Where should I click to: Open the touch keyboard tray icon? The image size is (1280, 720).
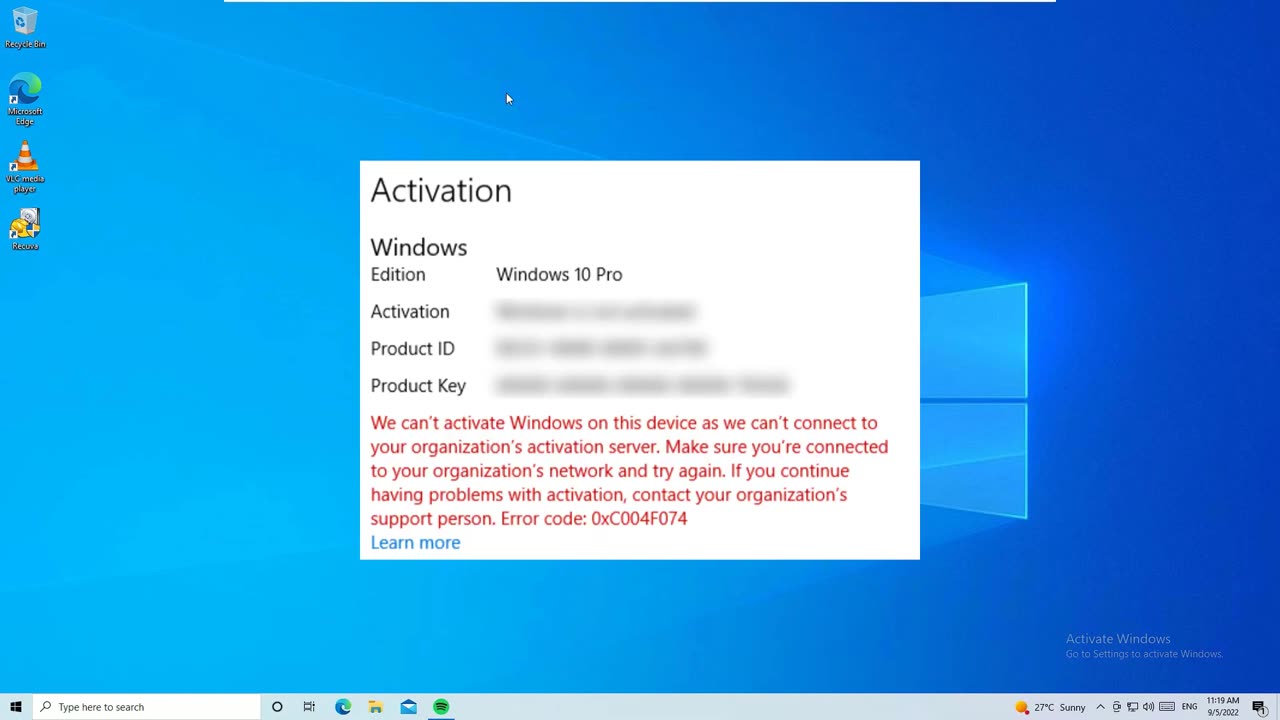pyautogui.click(x=1167, y=707)
